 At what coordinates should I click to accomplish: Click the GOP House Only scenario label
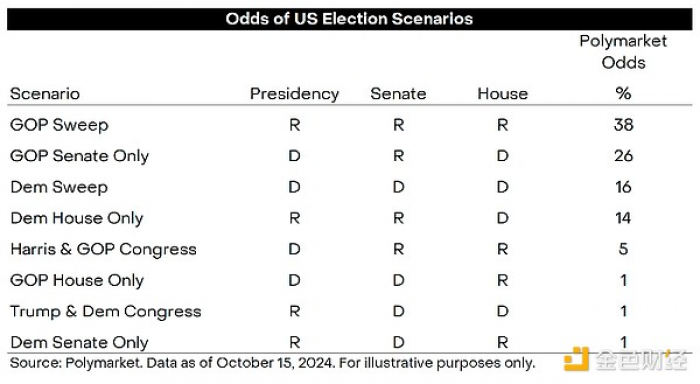pos(77,280)
